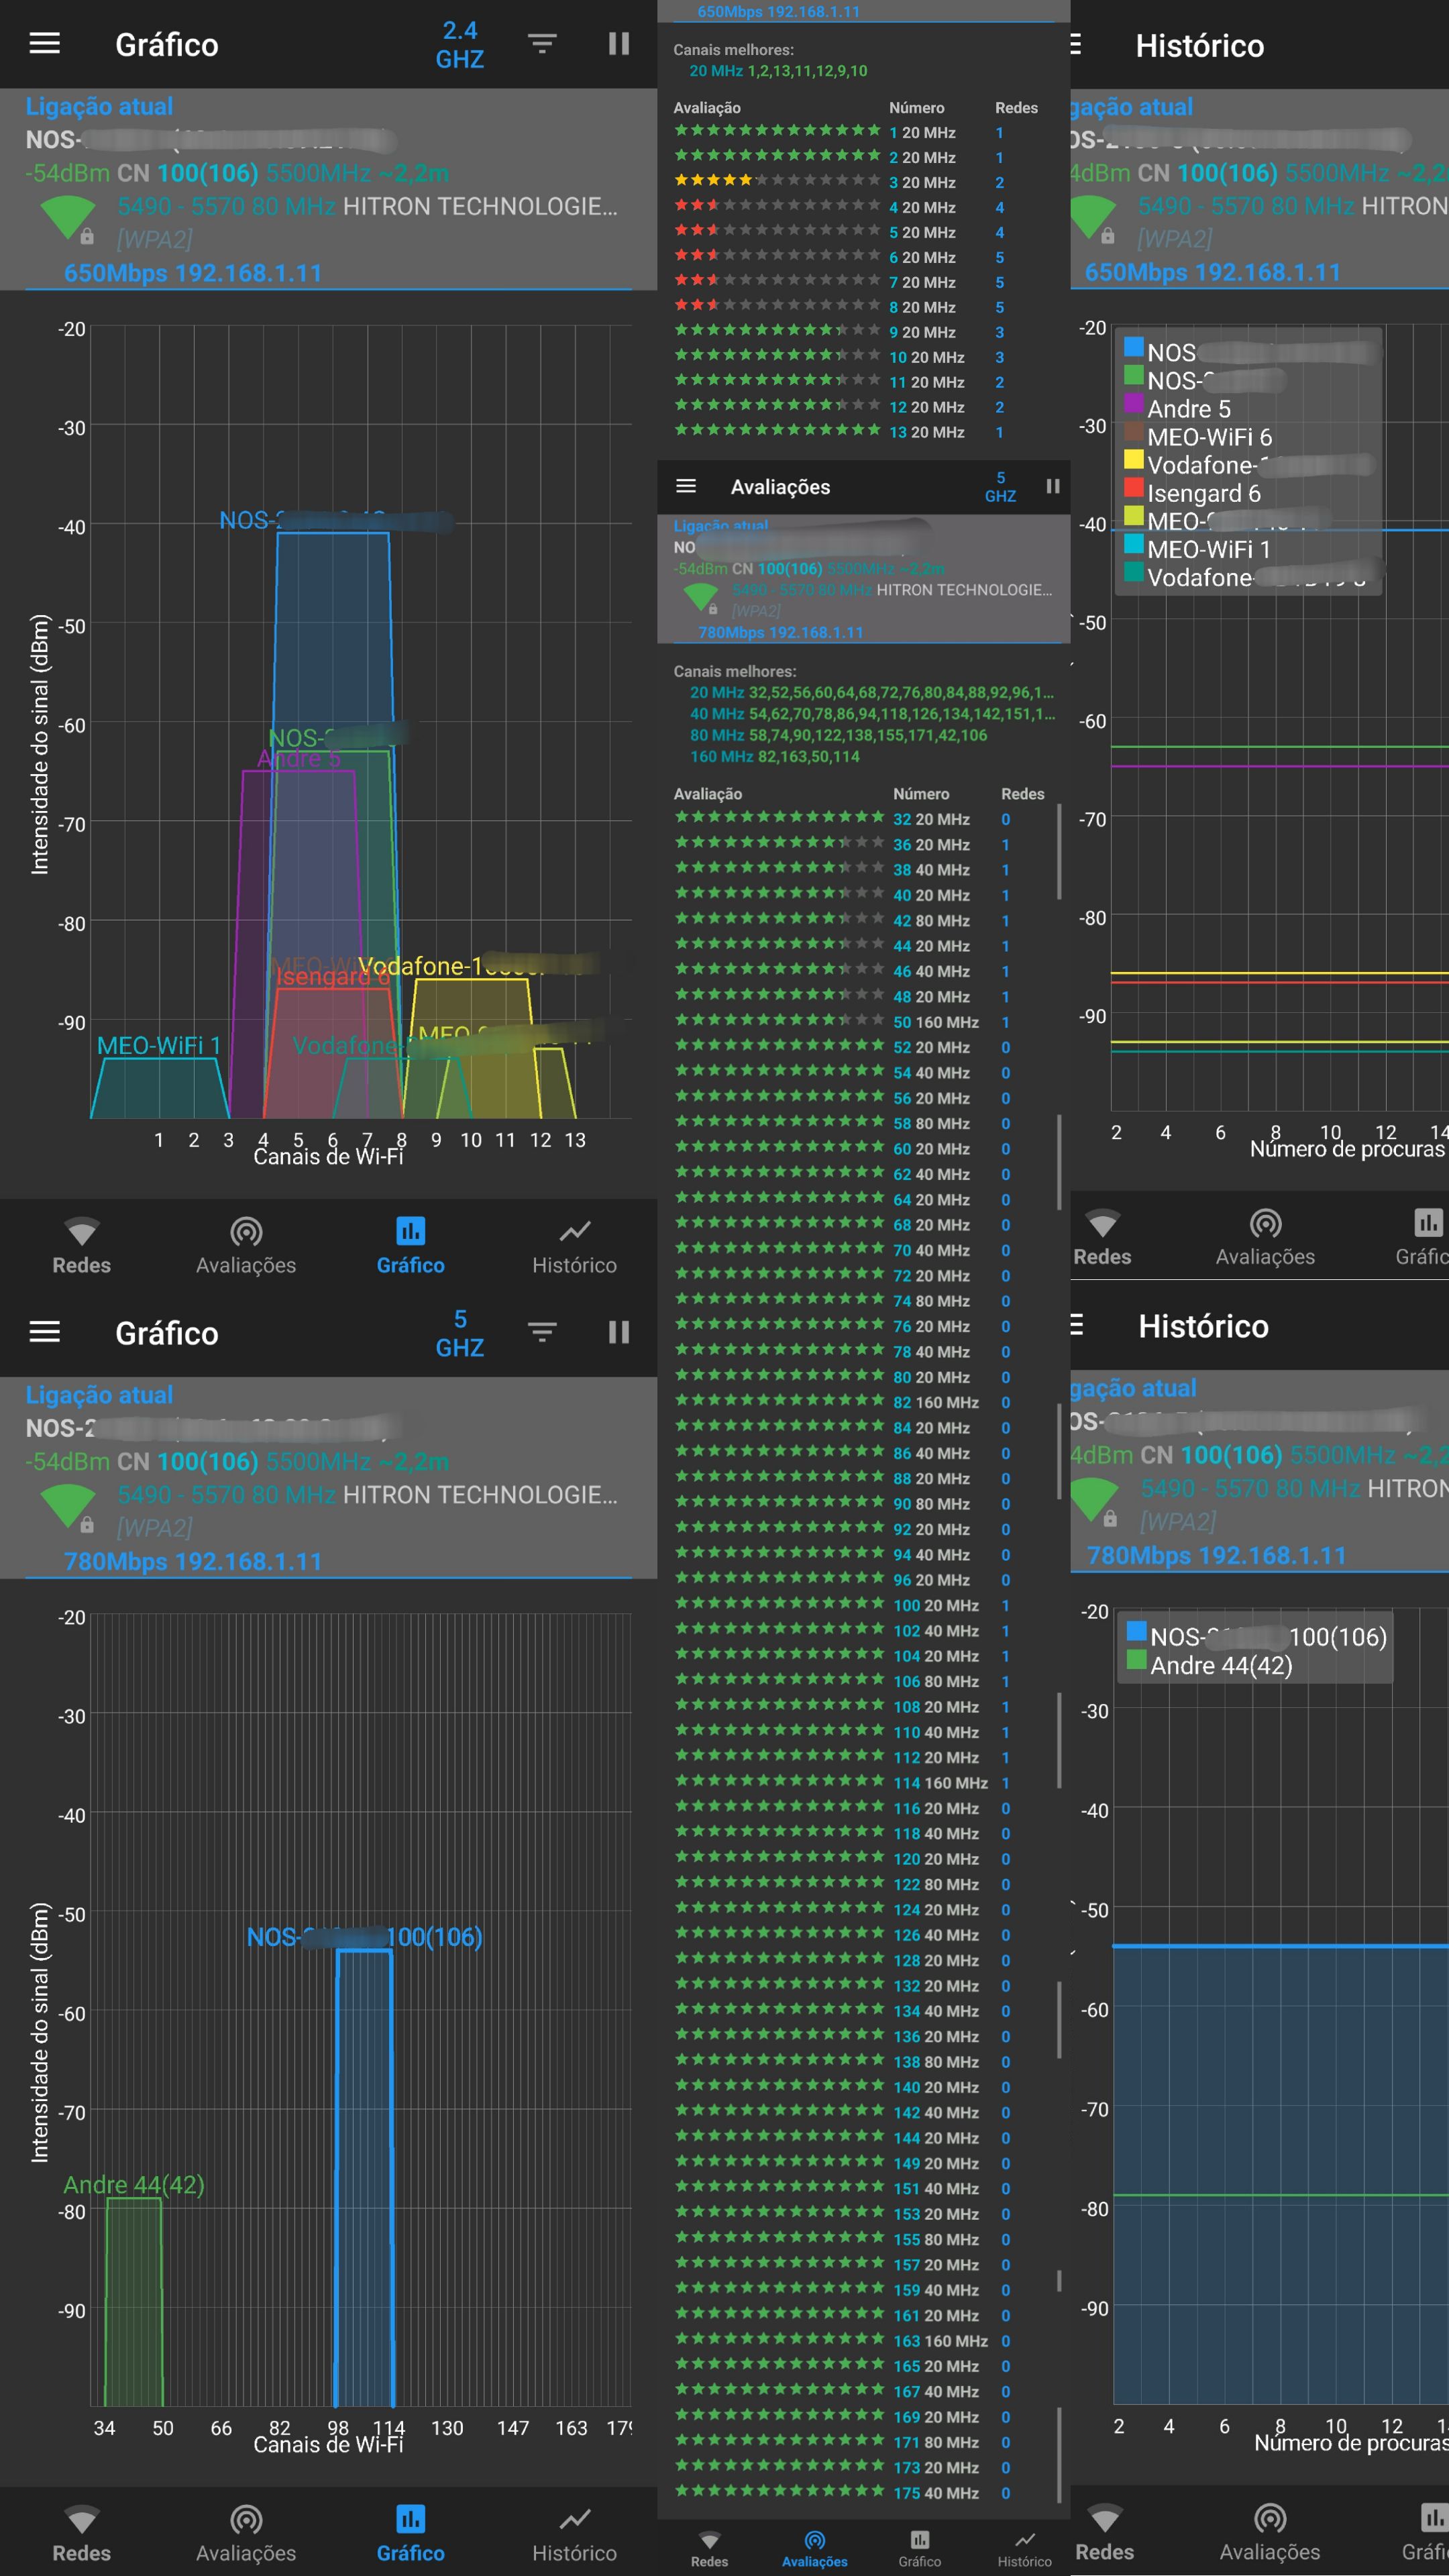Viewport: 1449px width, 2576px height.
Task: Tap small Histórico tab under ratings list
Action: 1025,2550
